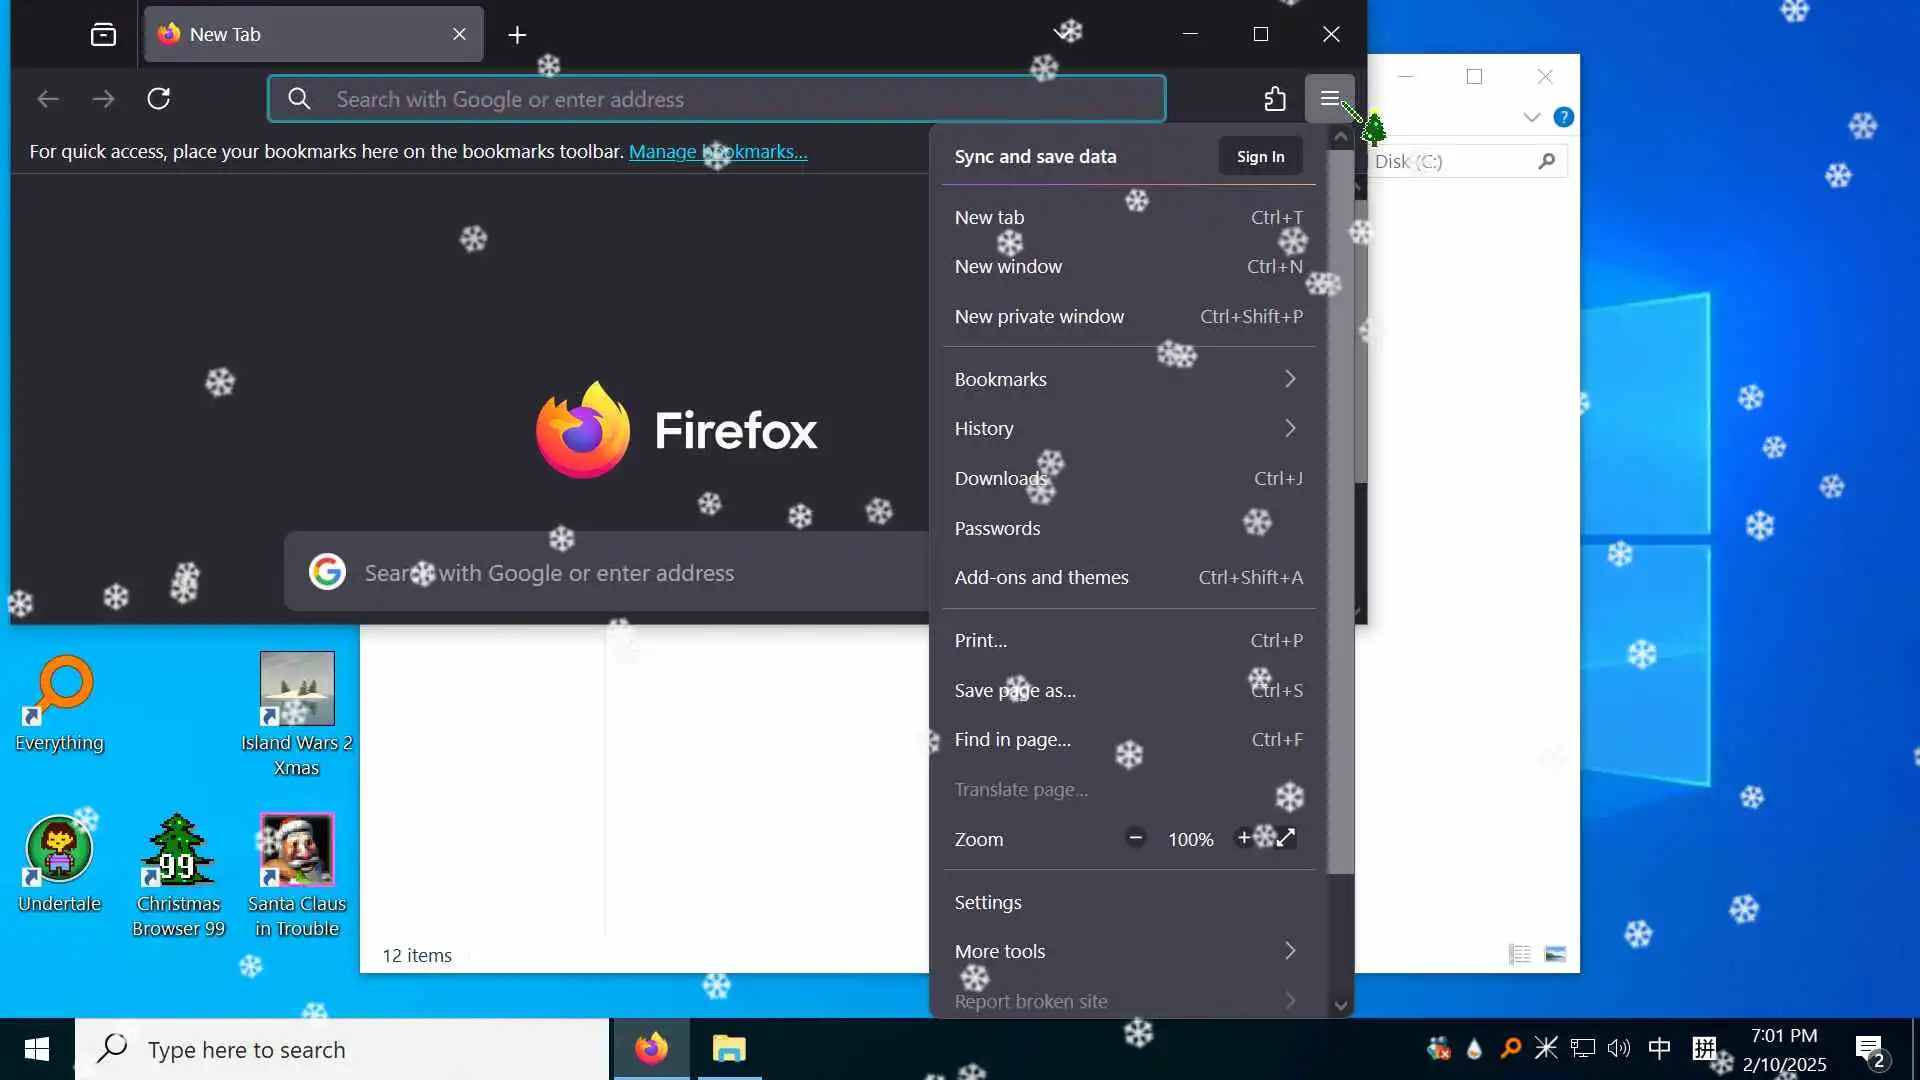Click the reload page icon
Screen dimensions: 1920x1080
158,99
